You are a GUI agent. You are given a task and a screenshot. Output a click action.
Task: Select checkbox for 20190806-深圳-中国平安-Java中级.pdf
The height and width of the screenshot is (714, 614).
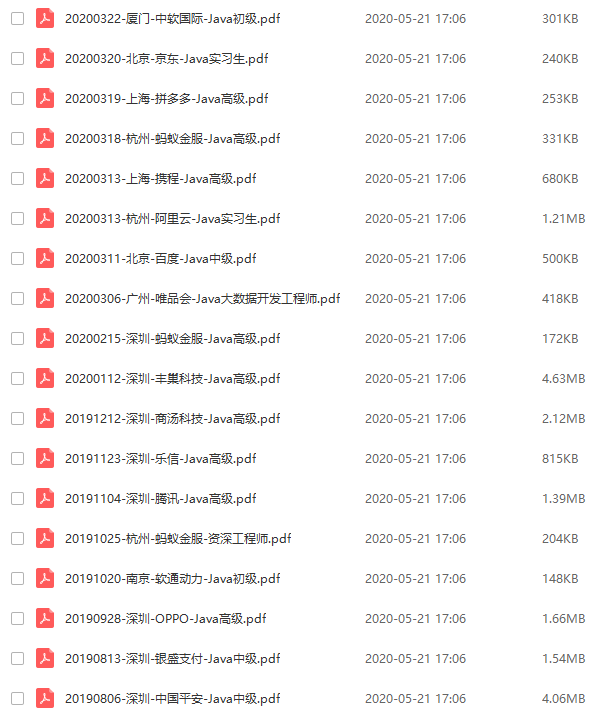point(17,699)
